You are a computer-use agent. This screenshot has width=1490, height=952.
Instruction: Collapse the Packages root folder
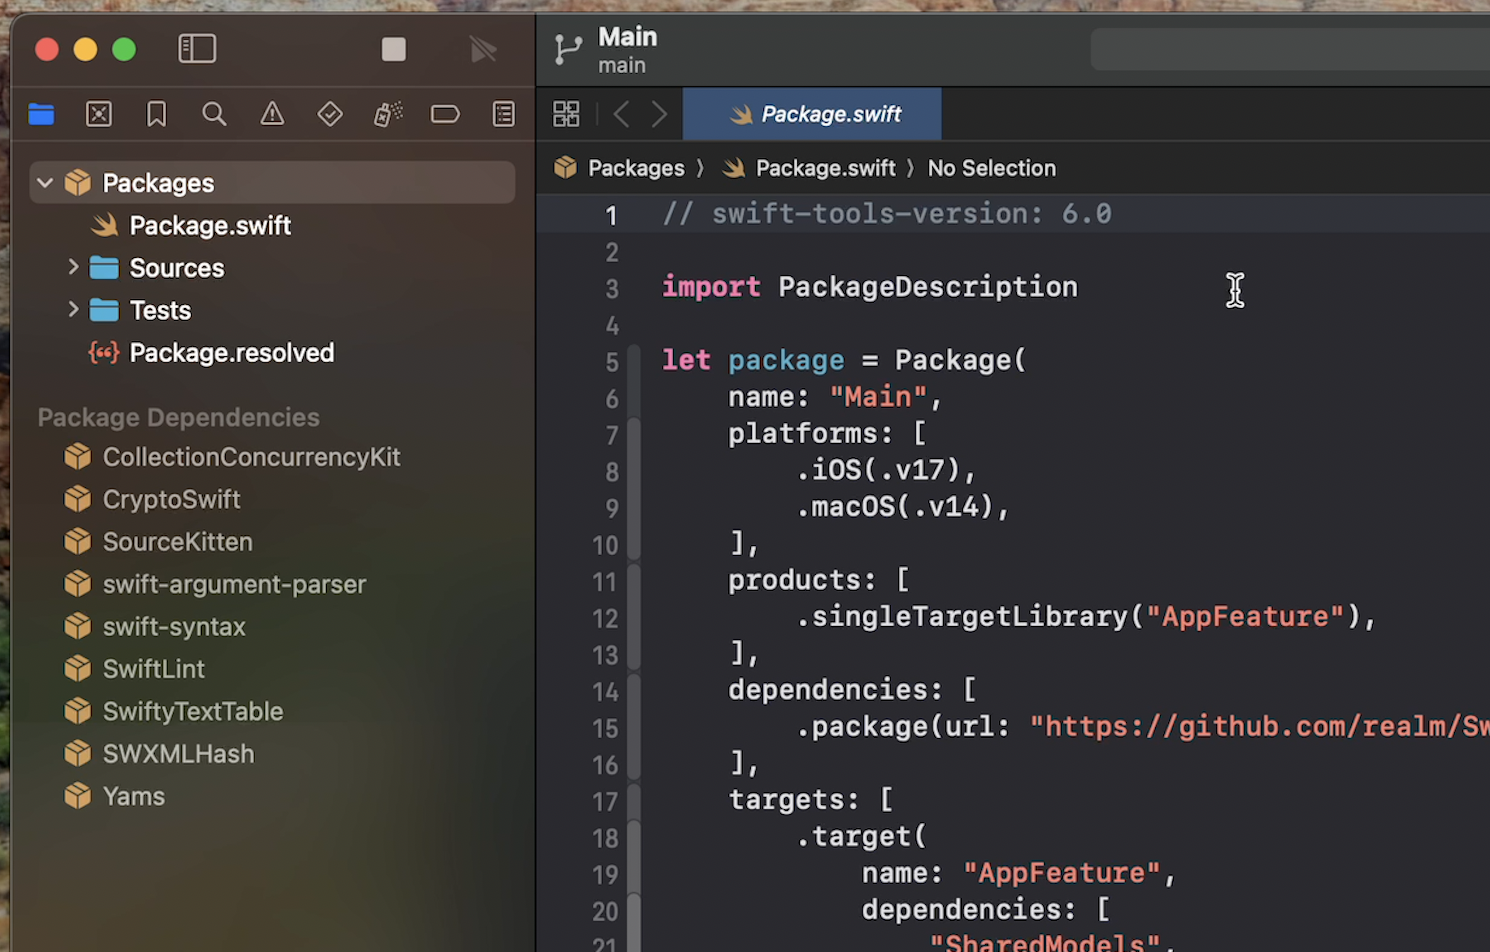click(45, 183)
